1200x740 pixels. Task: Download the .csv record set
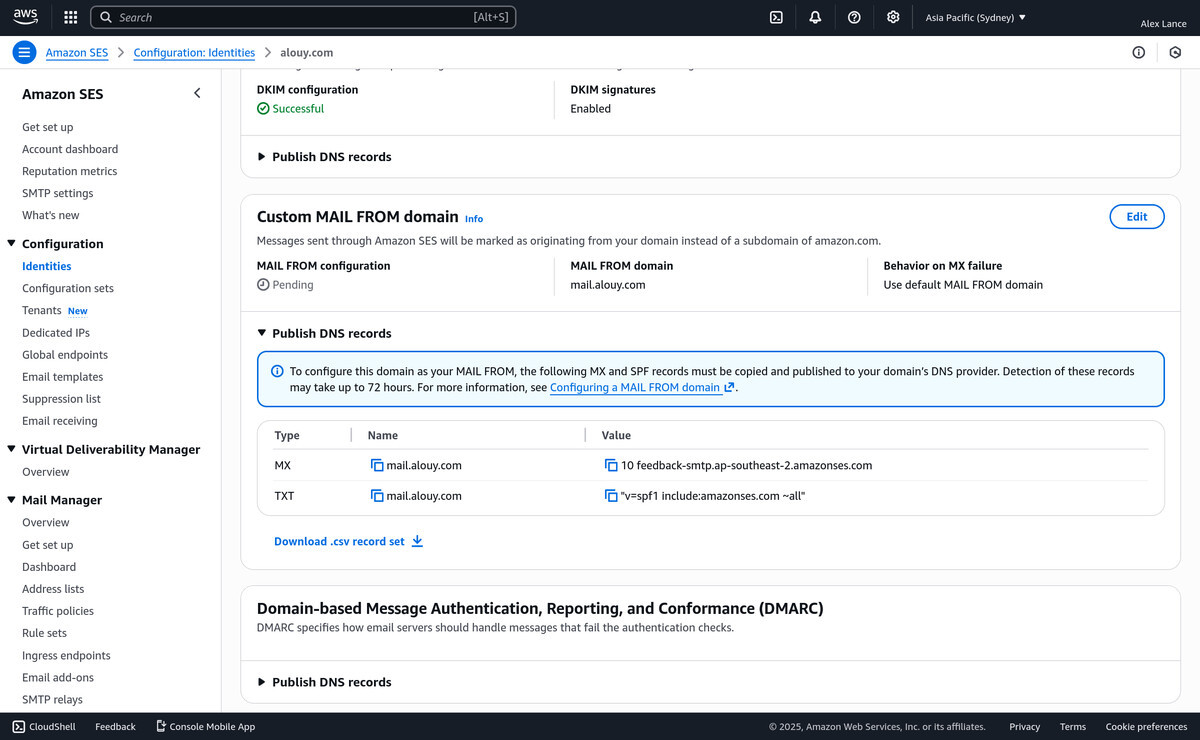tap(348, 541)
